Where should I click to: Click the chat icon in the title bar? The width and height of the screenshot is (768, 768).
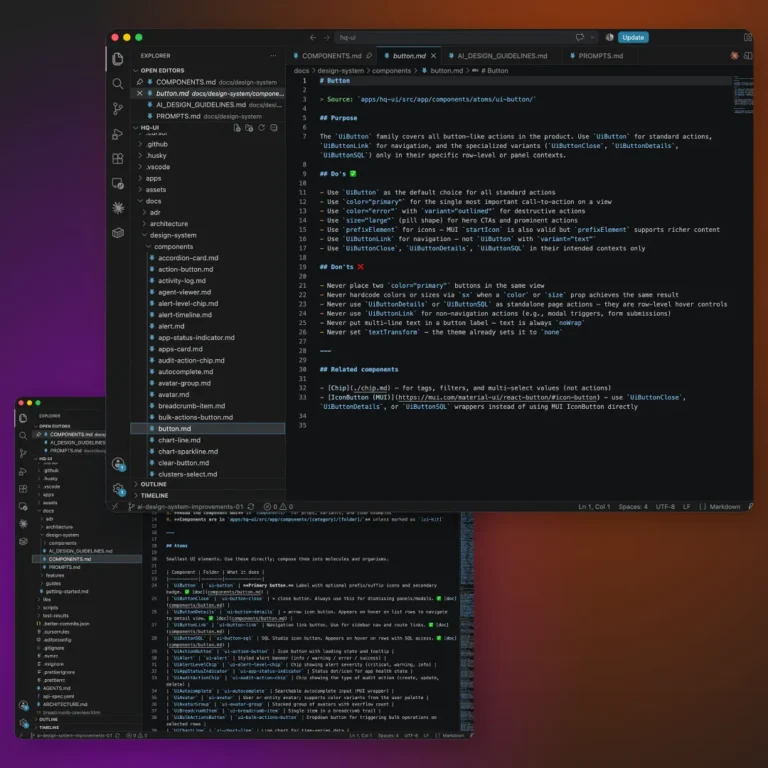[580, 37]
